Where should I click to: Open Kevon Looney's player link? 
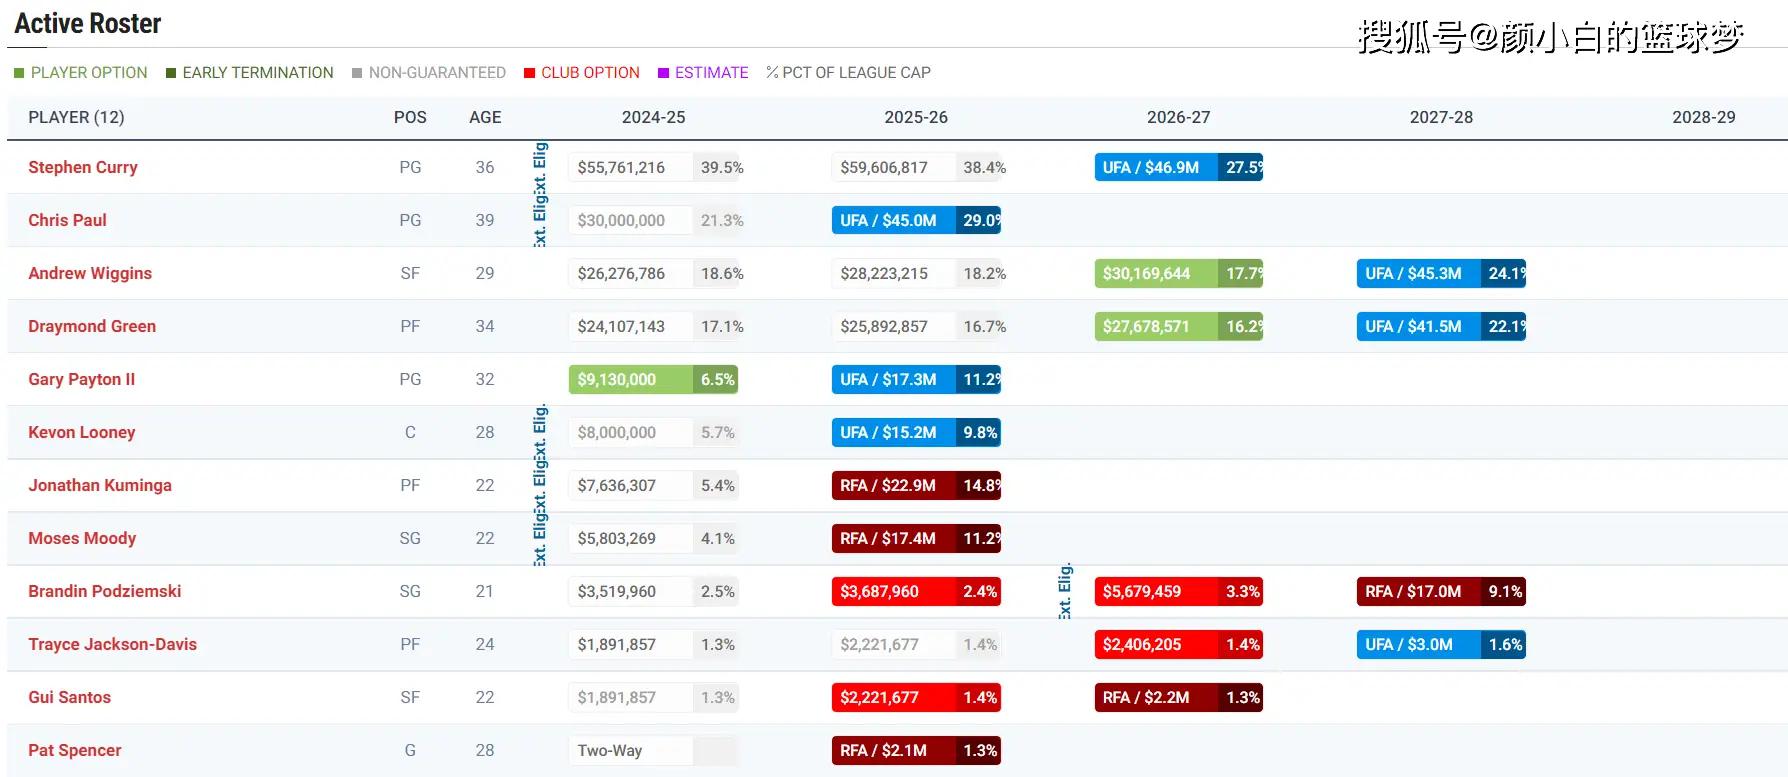81,432
